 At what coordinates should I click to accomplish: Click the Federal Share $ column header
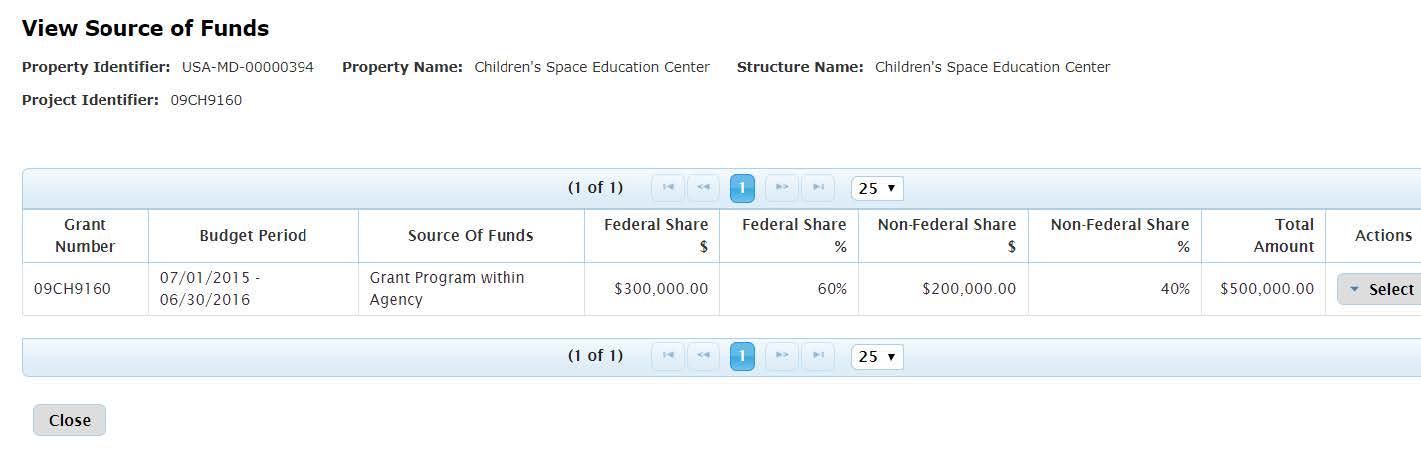(x=655, y=236)
